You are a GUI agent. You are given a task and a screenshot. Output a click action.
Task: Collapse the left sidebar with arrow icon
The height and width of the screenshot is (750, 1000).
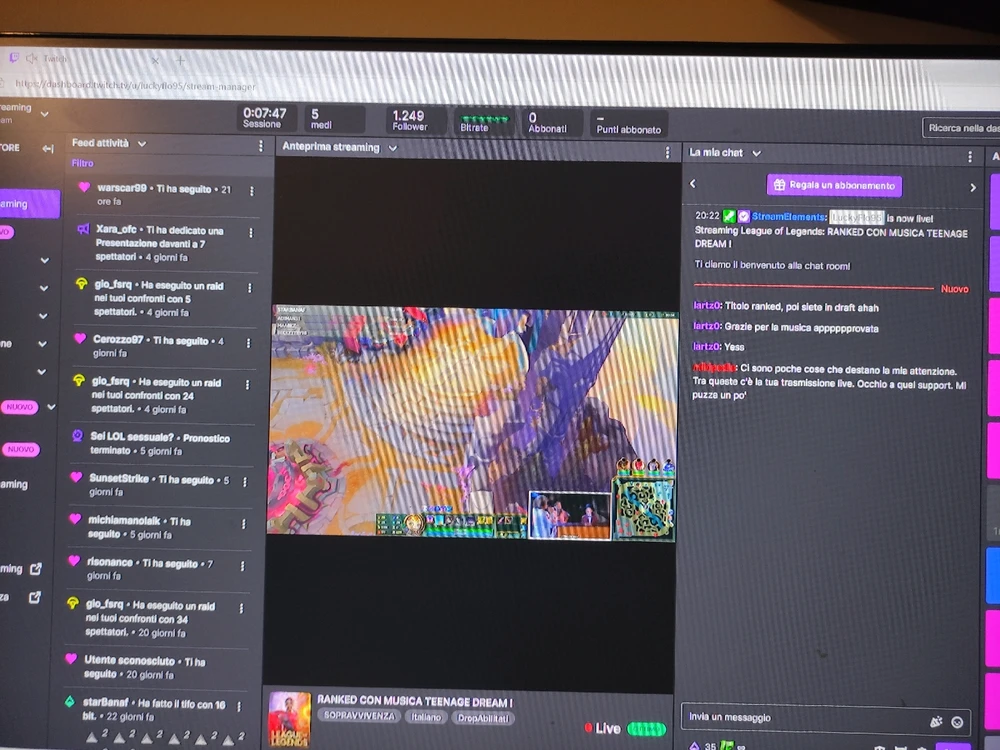tap(47, 148)
